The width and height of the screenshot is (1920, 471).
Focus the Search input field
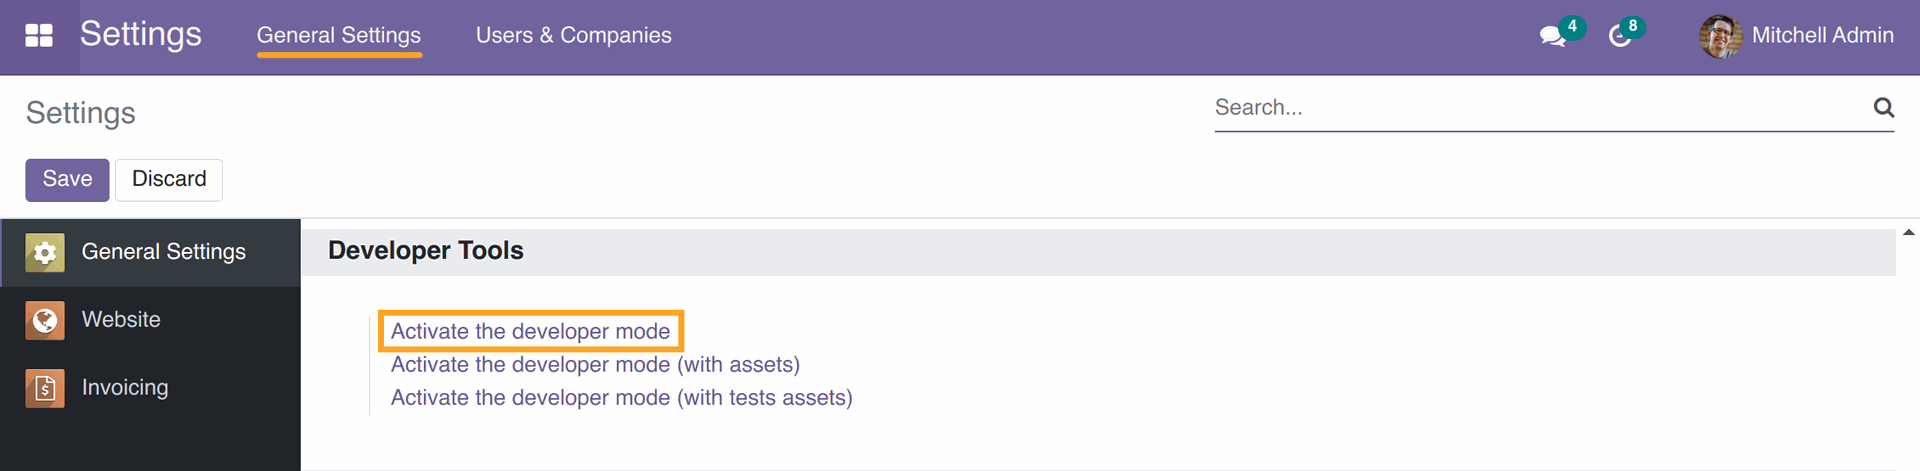tap(1540, 108)
